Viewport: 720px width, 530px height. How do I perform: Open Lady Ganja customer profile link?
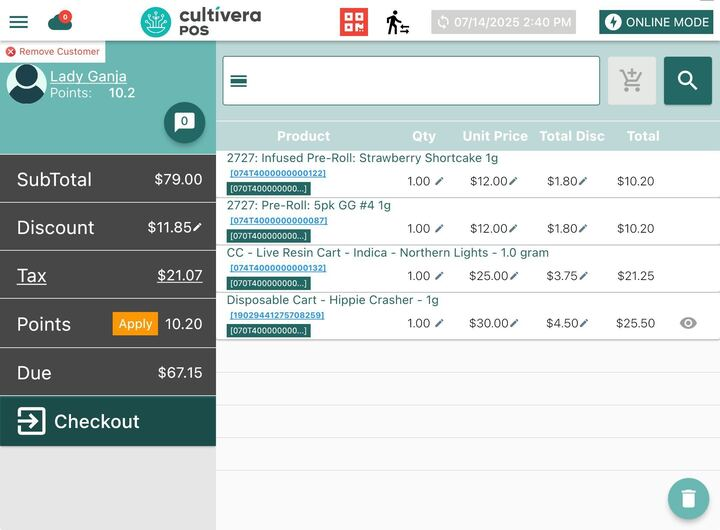[x=88, y=76]
